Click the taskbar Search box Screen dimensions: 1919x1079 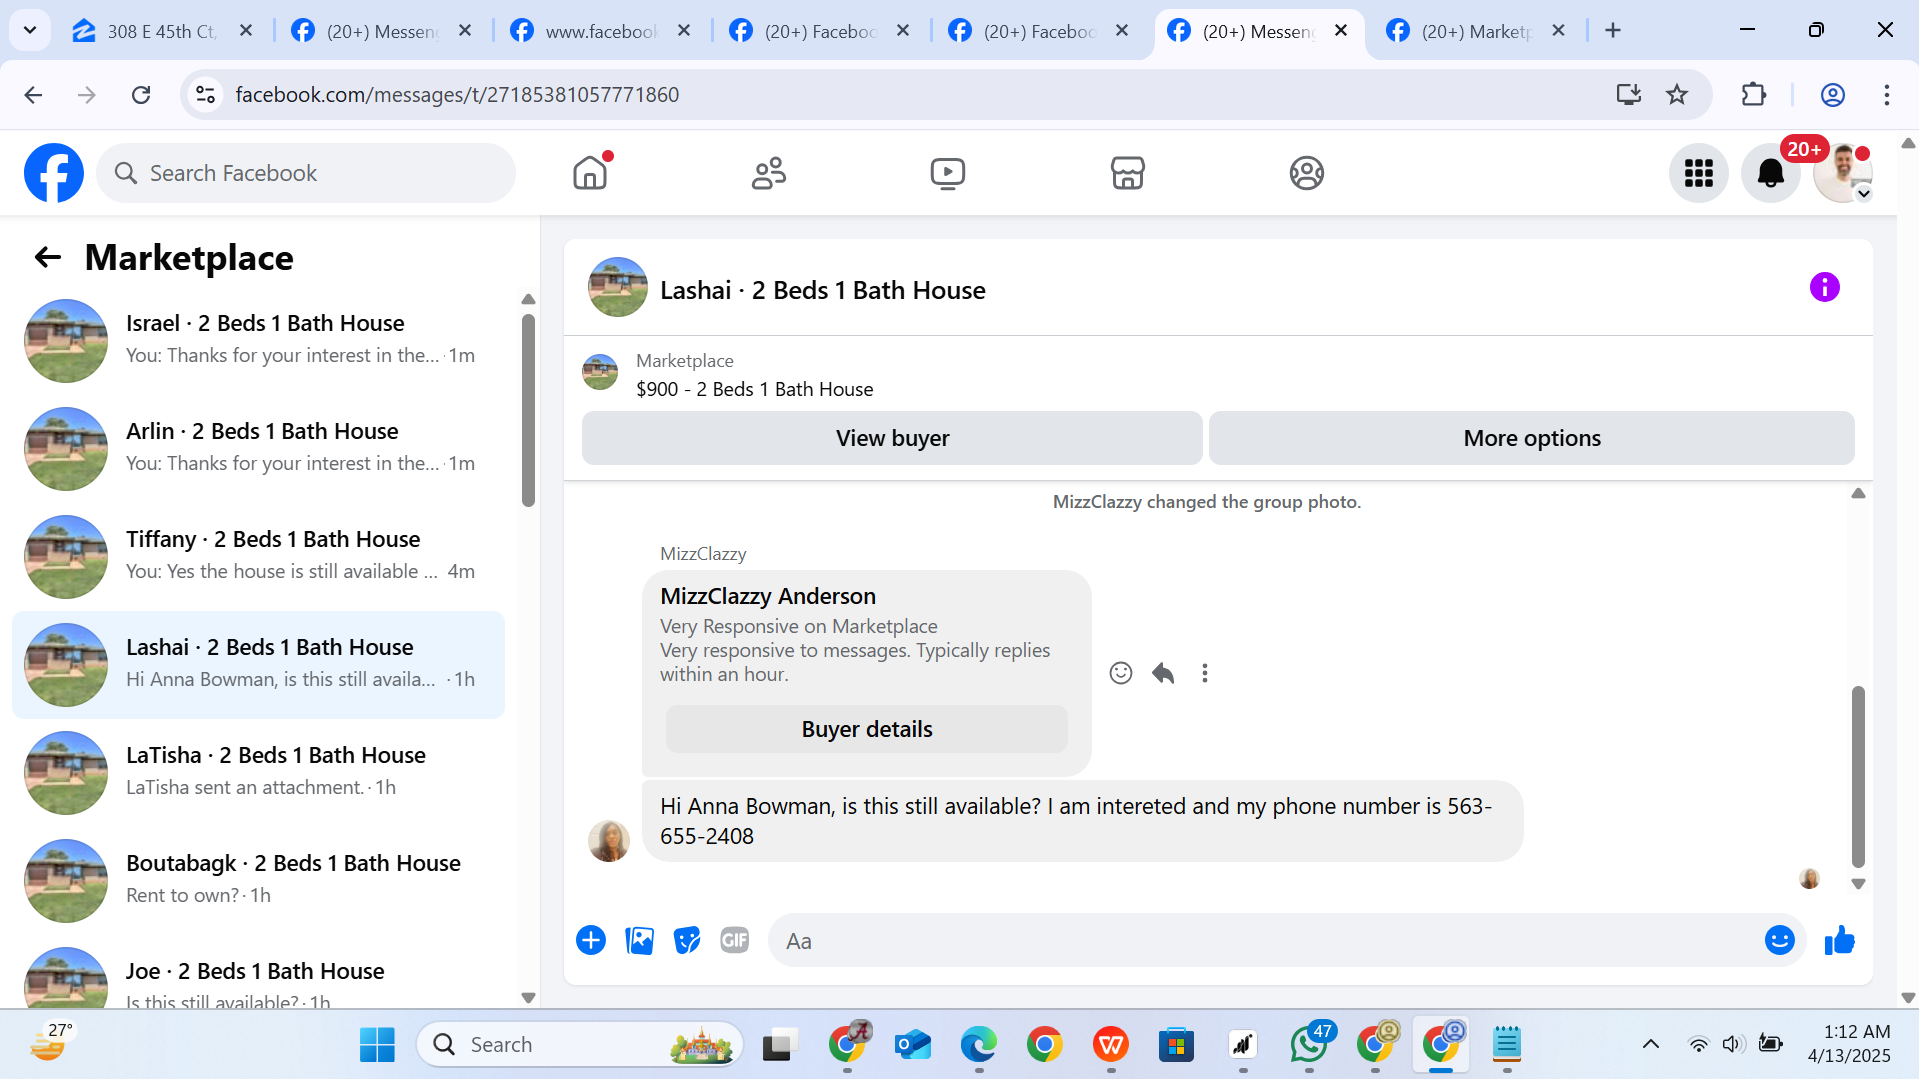580,1045
